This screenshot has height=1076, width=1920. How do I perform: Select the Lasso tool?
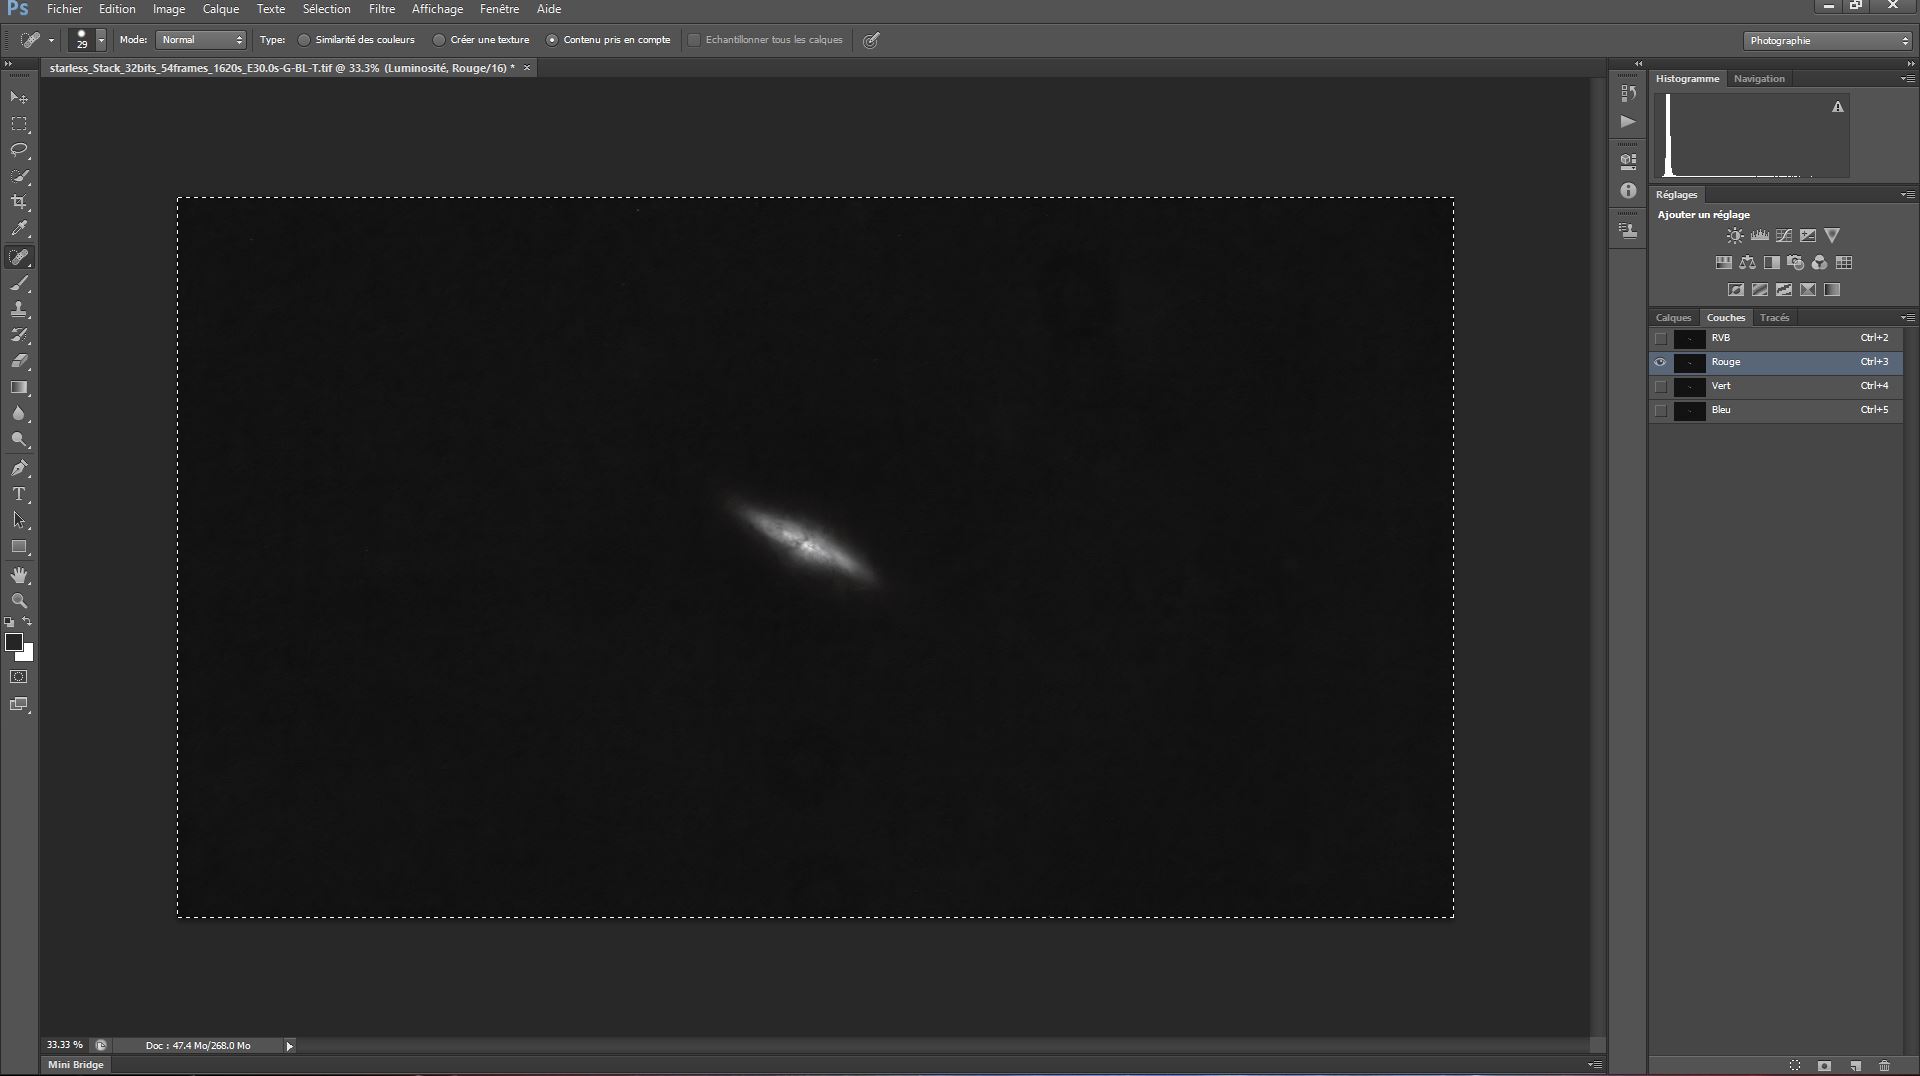point(19,150)
